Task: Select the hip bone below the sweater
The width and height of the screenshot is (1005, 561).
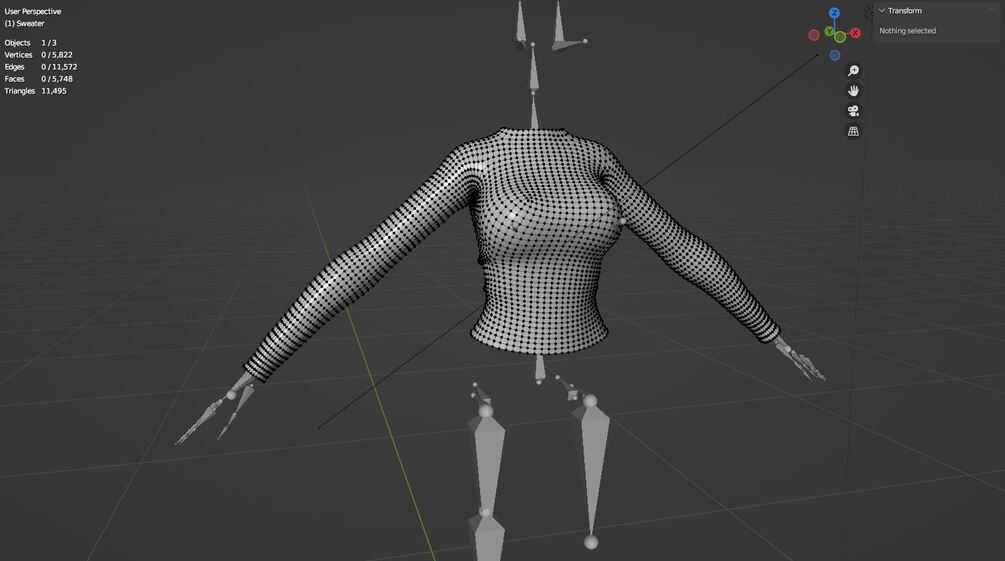Action: 540,369
